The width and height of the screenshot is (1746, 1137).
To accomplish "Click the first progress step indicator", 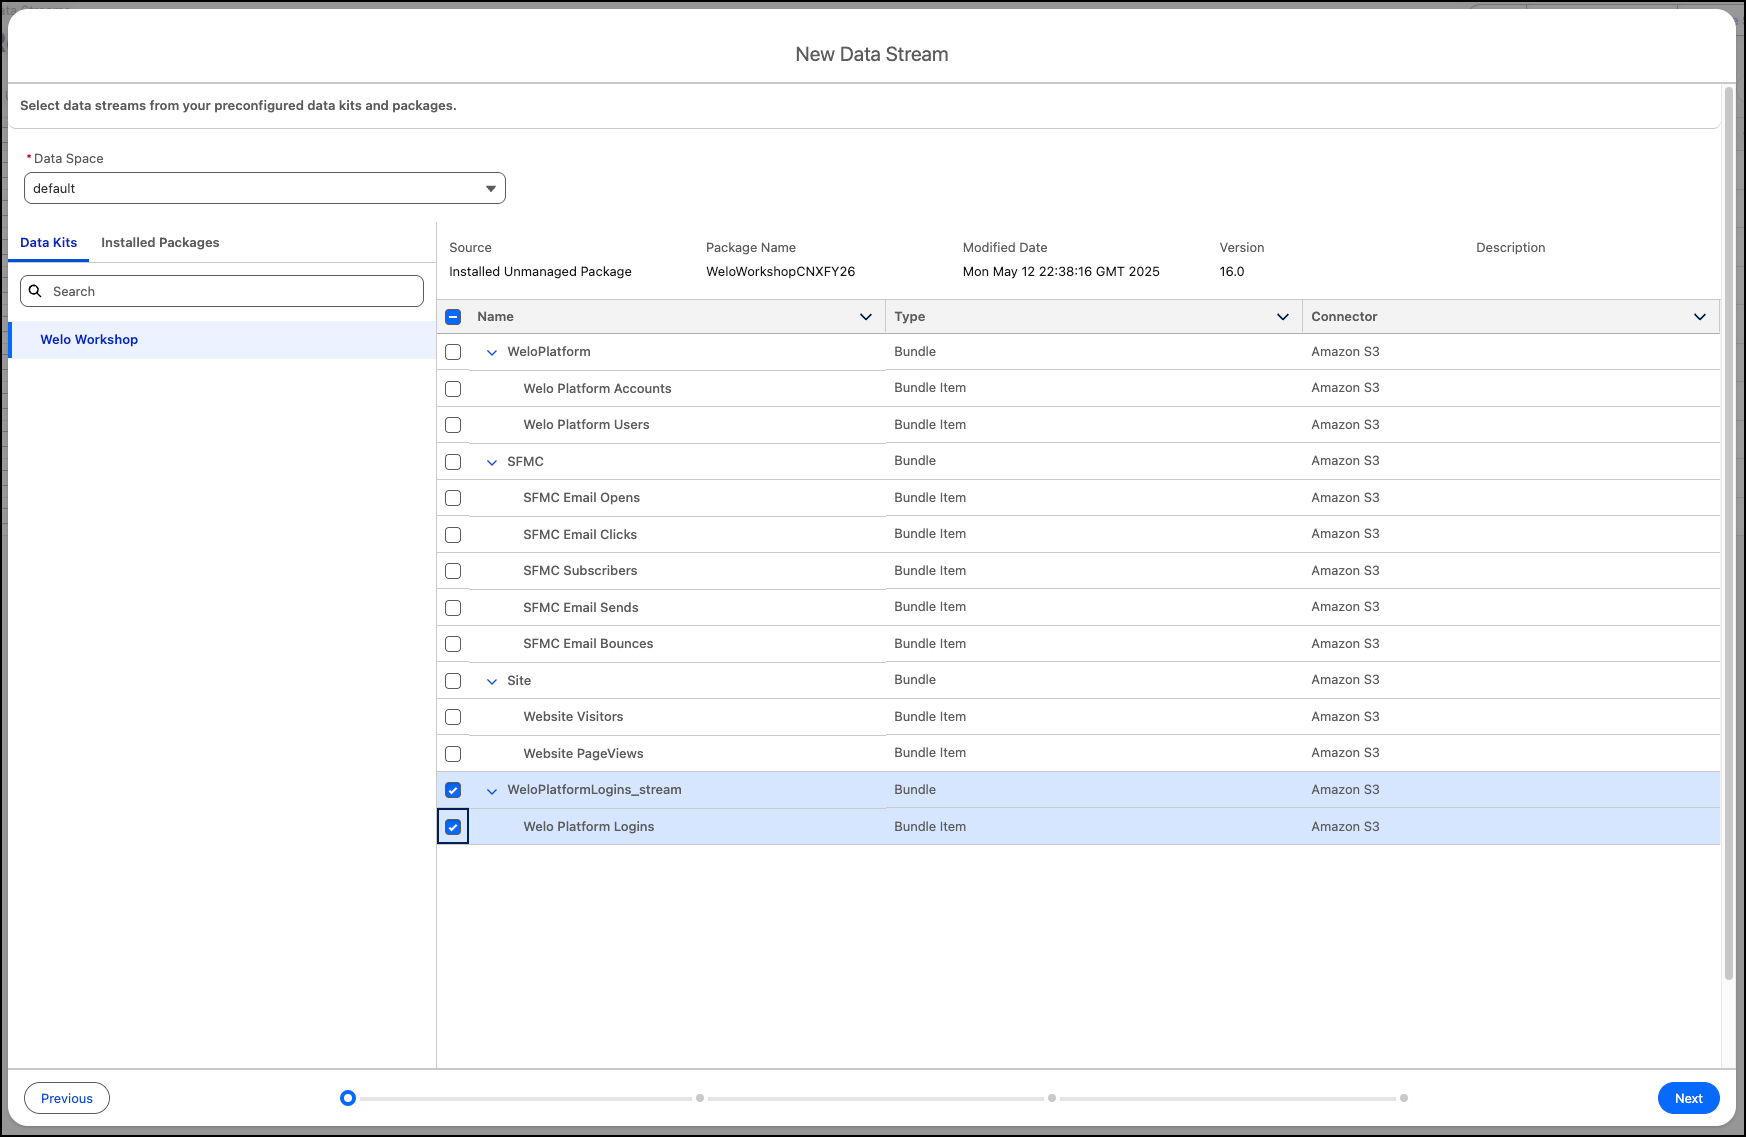I will click(348, 1098).
